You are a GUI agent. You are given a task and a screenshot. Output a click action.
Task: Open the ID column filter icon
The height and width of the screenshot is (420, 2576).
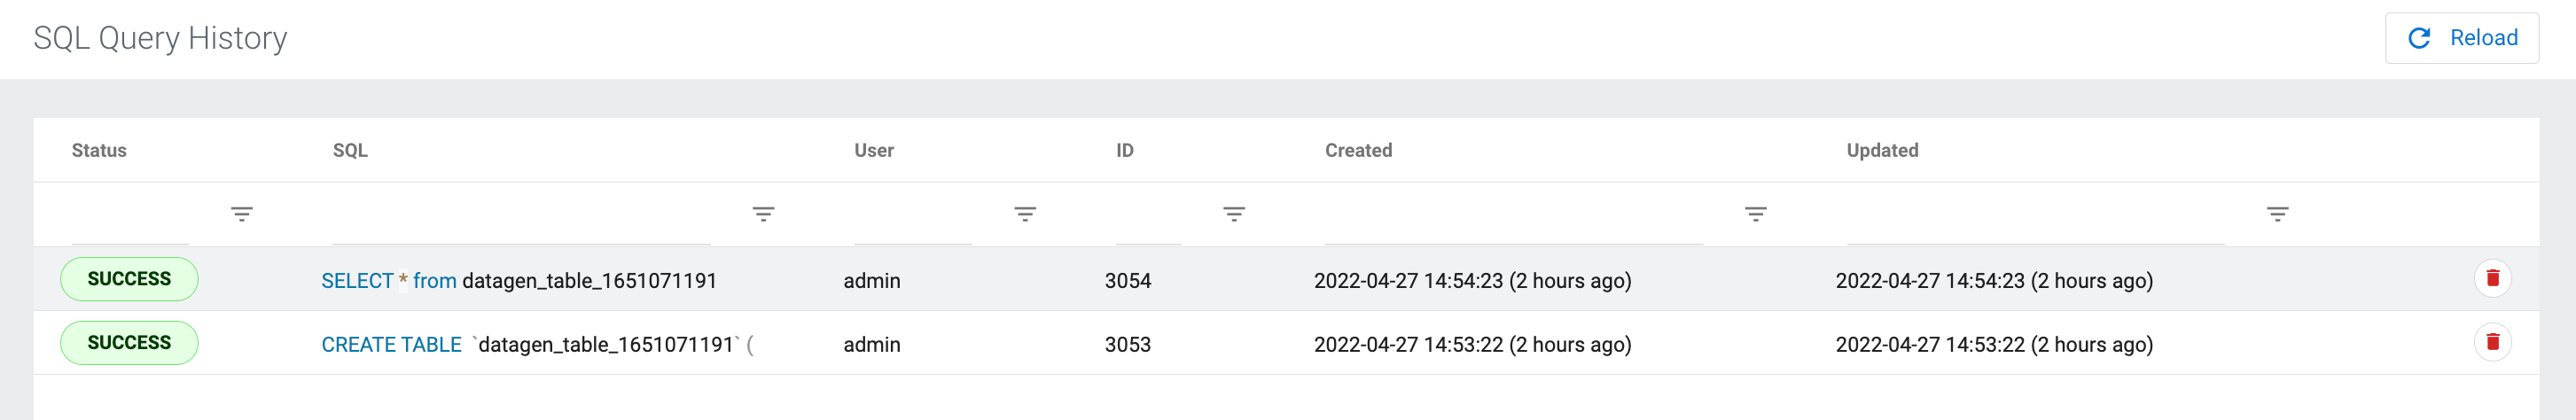(1234, 214)
